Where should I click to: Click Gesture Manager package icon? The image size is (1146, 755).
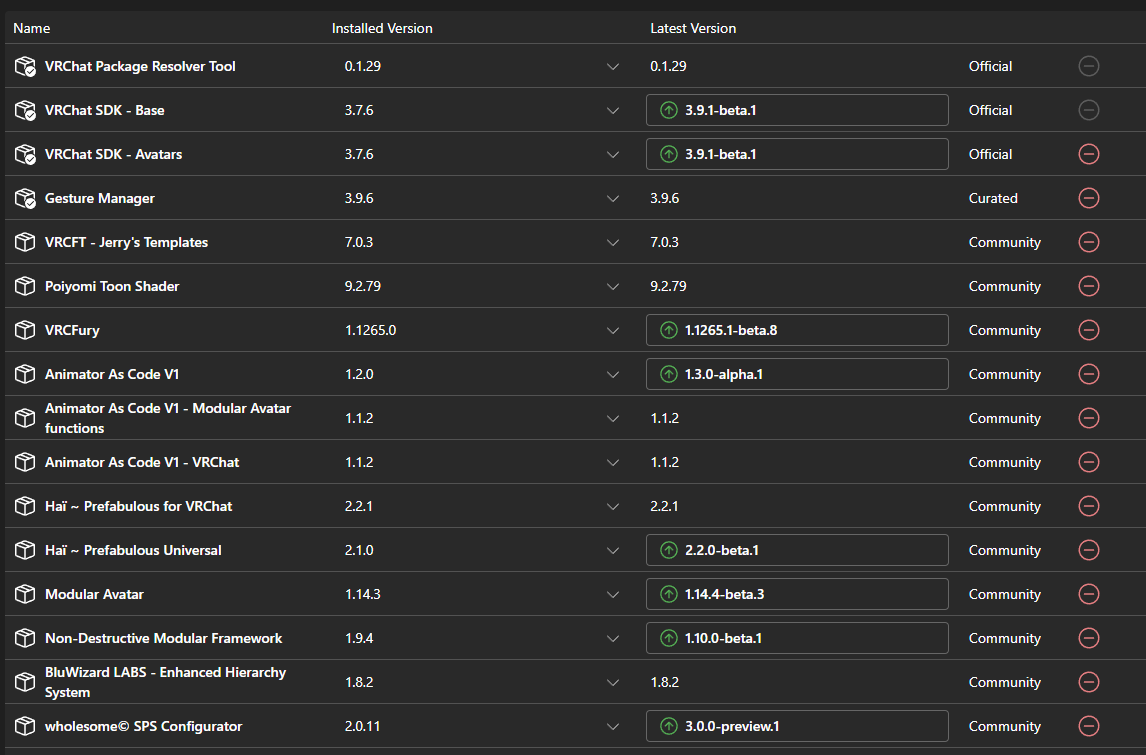point(25,198)
